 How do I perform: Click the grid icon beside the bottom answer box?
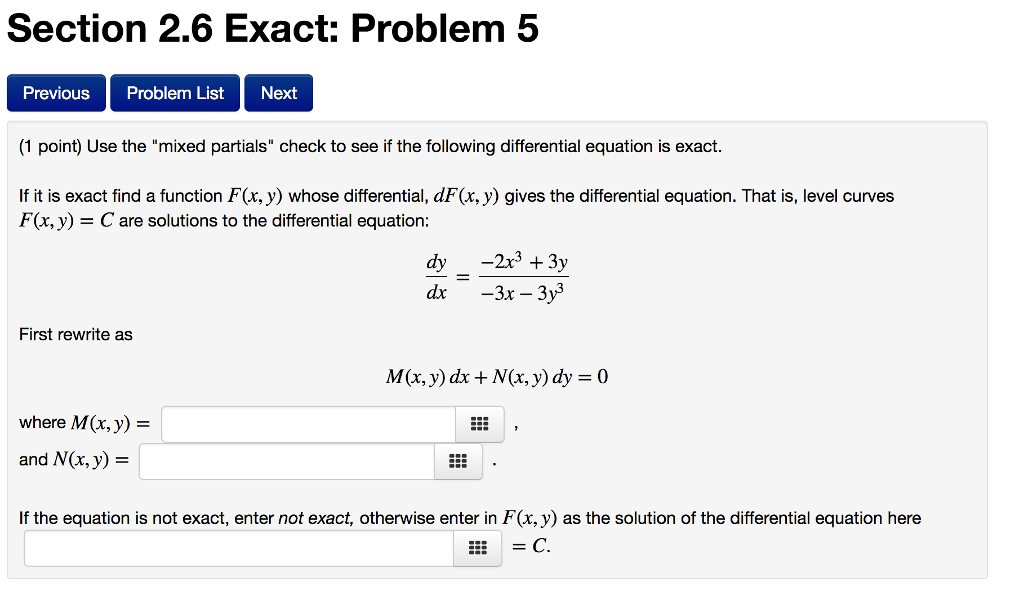tap(478, 548)
